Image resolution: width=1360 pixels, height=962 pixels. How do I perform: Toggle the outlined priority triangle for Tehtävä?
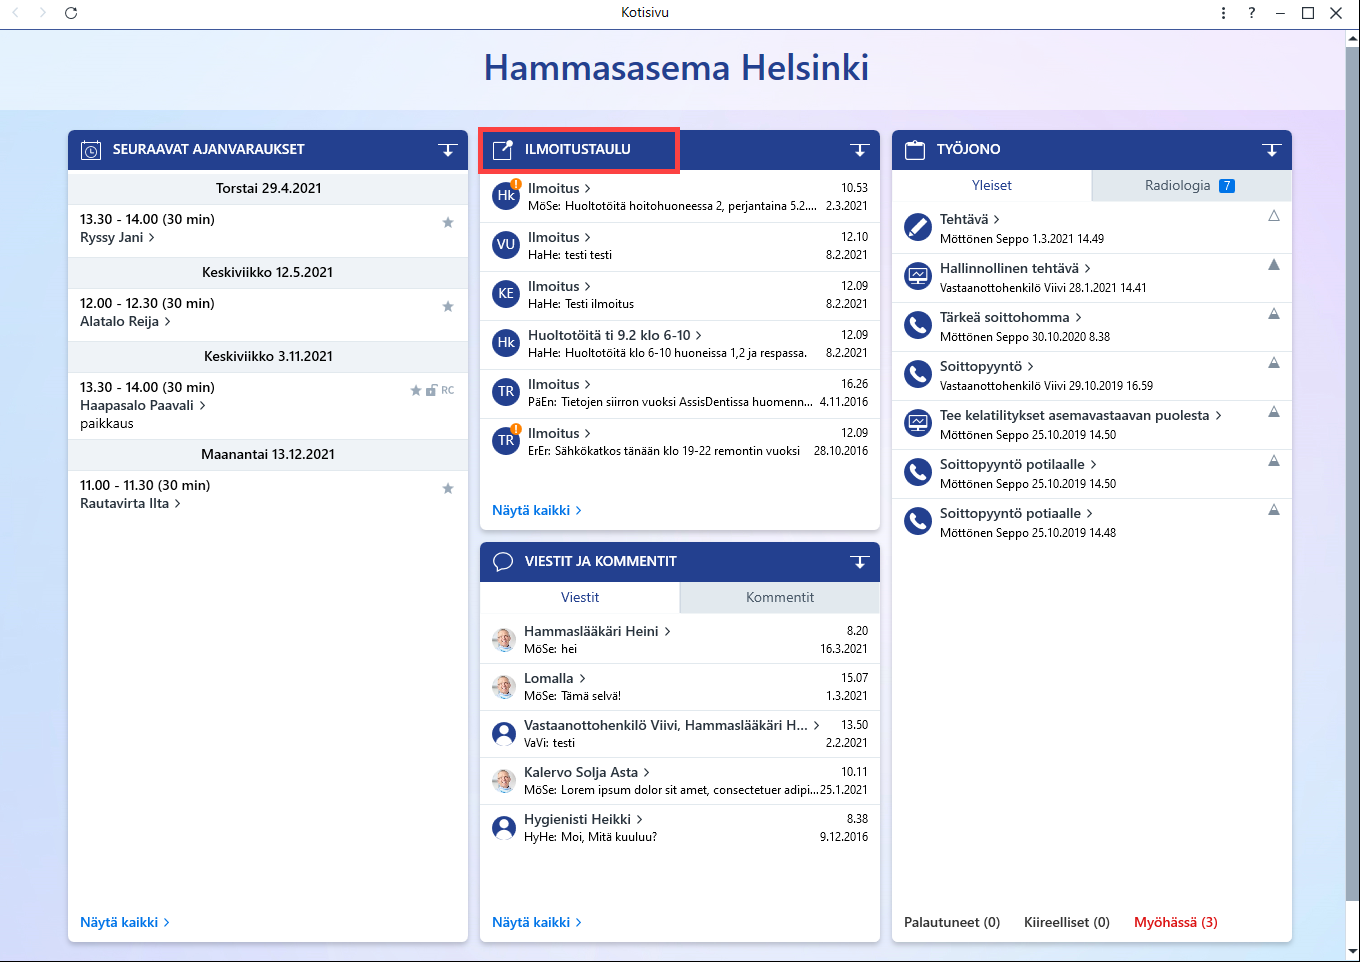click(1274, 216)
